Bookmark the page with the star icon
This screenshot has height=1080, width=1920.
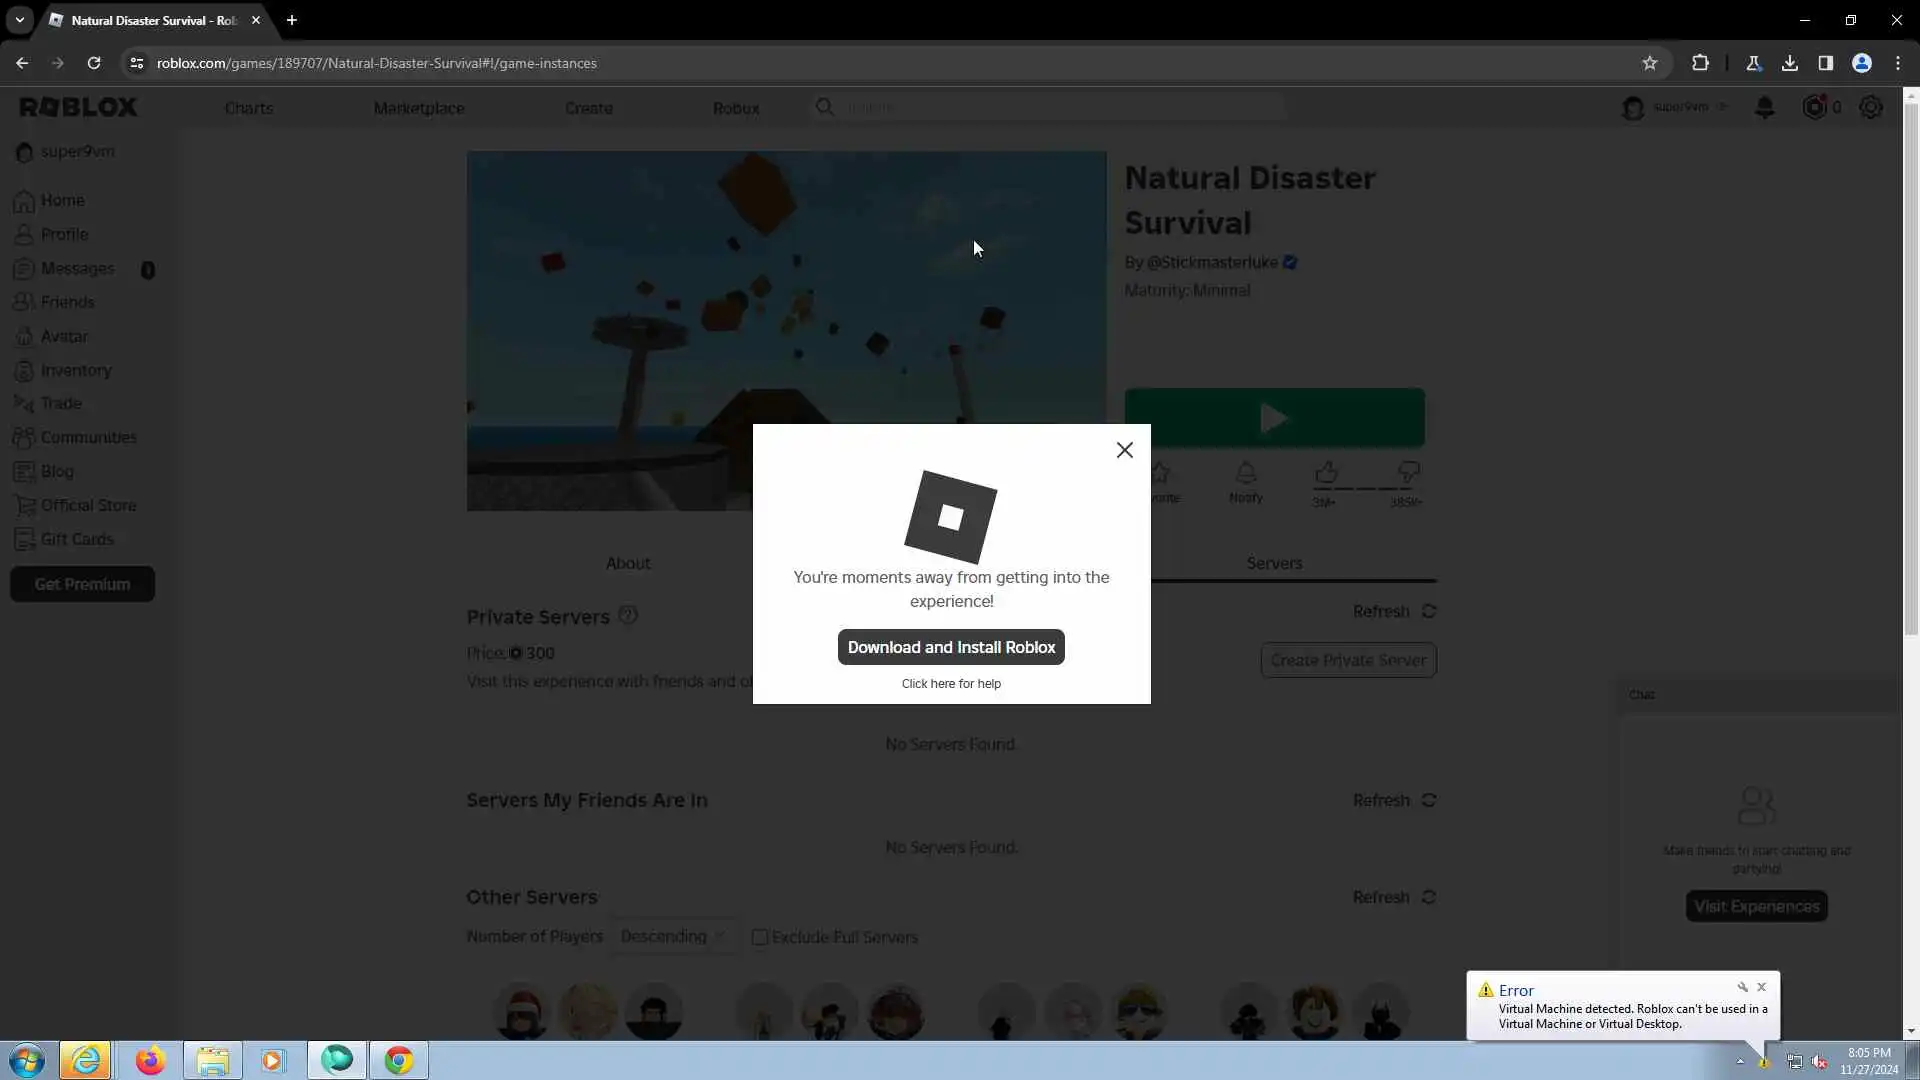point(1649,63)
